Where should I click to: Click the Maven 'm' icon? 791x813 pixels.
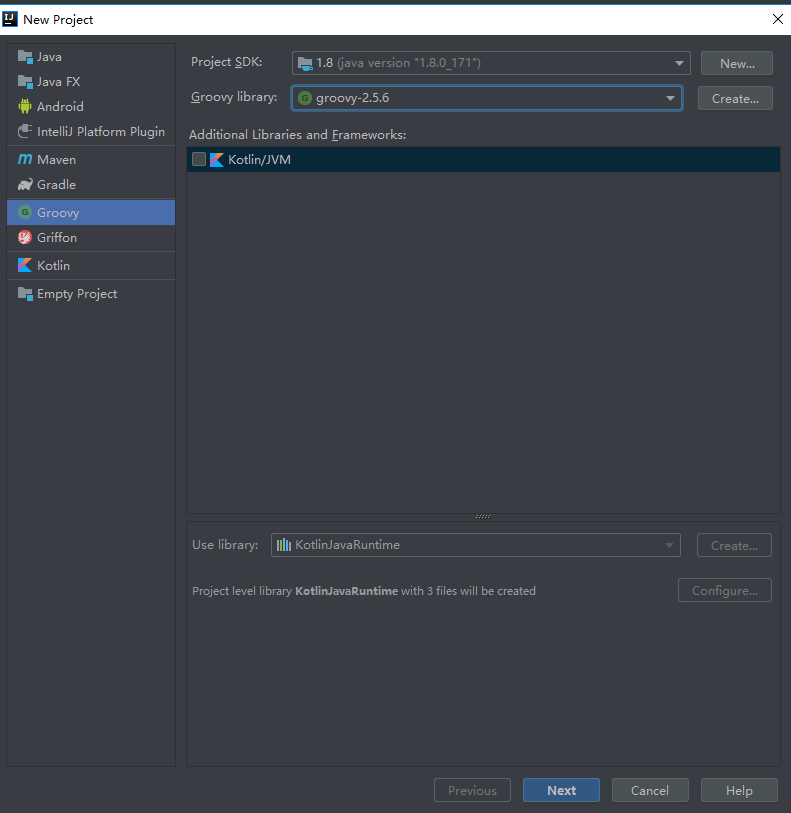click(25, 159)
